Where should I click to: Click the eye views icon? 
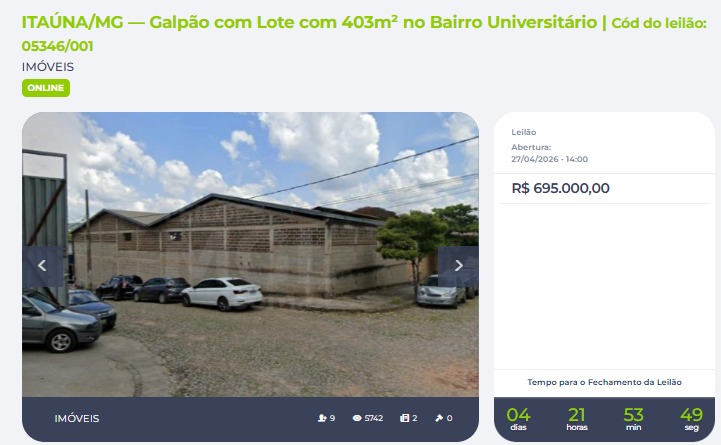[x=357, y=418]
